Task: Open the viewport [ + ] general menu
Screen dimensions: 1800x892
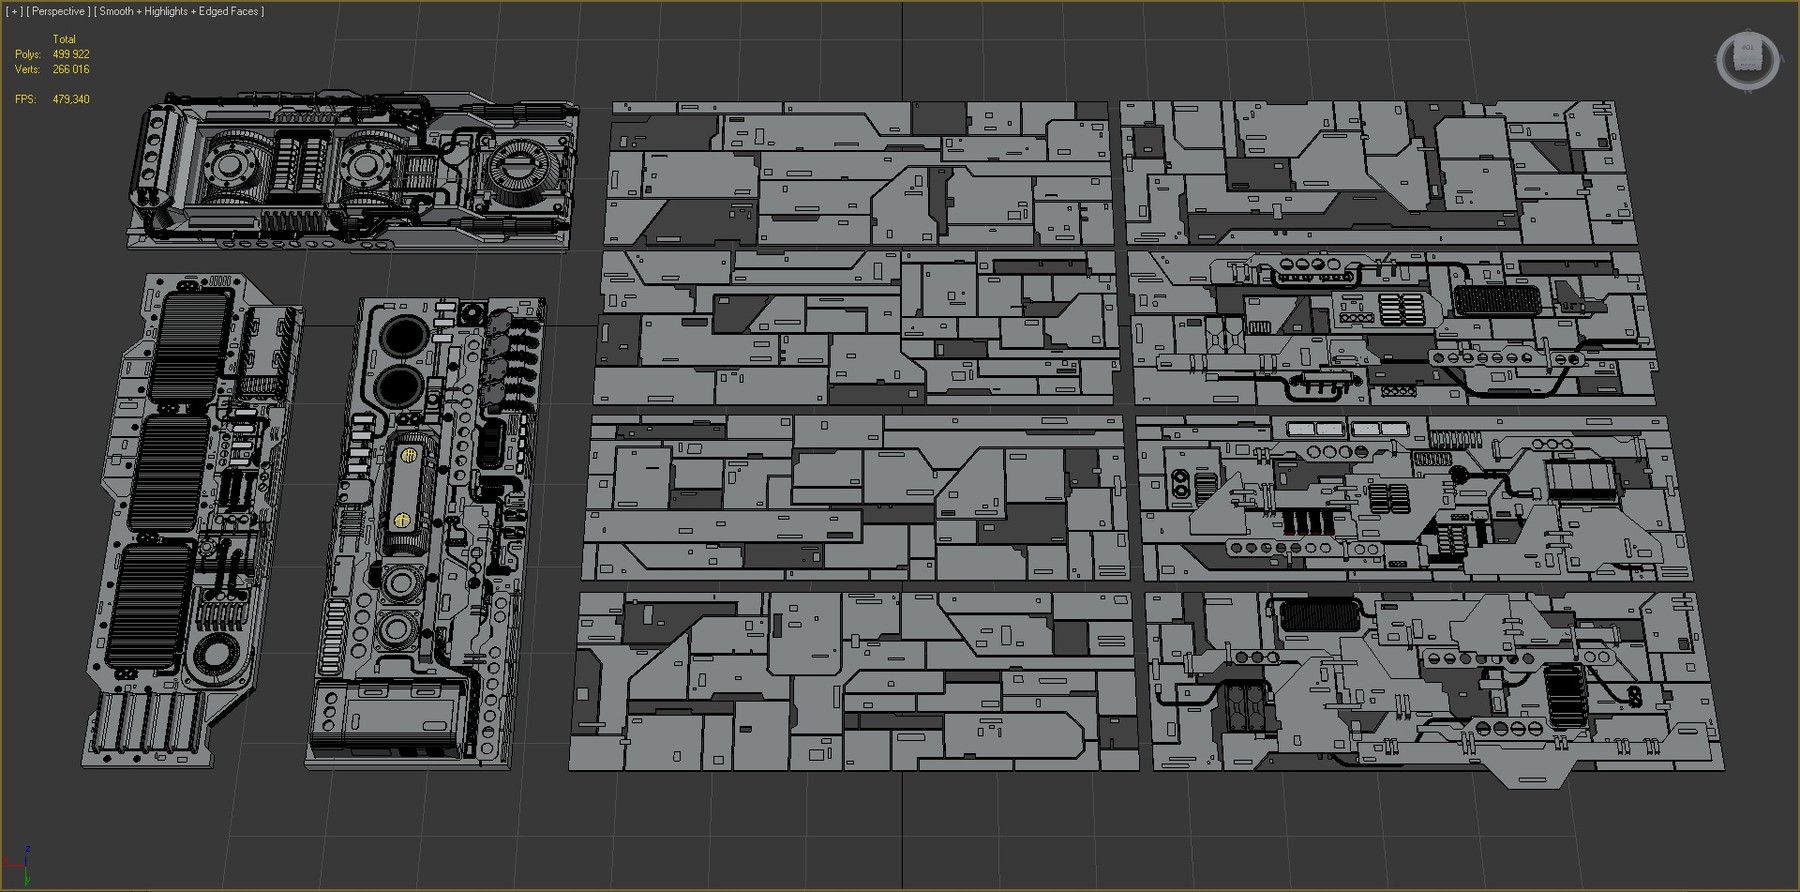Action: [x=15, y=11]
